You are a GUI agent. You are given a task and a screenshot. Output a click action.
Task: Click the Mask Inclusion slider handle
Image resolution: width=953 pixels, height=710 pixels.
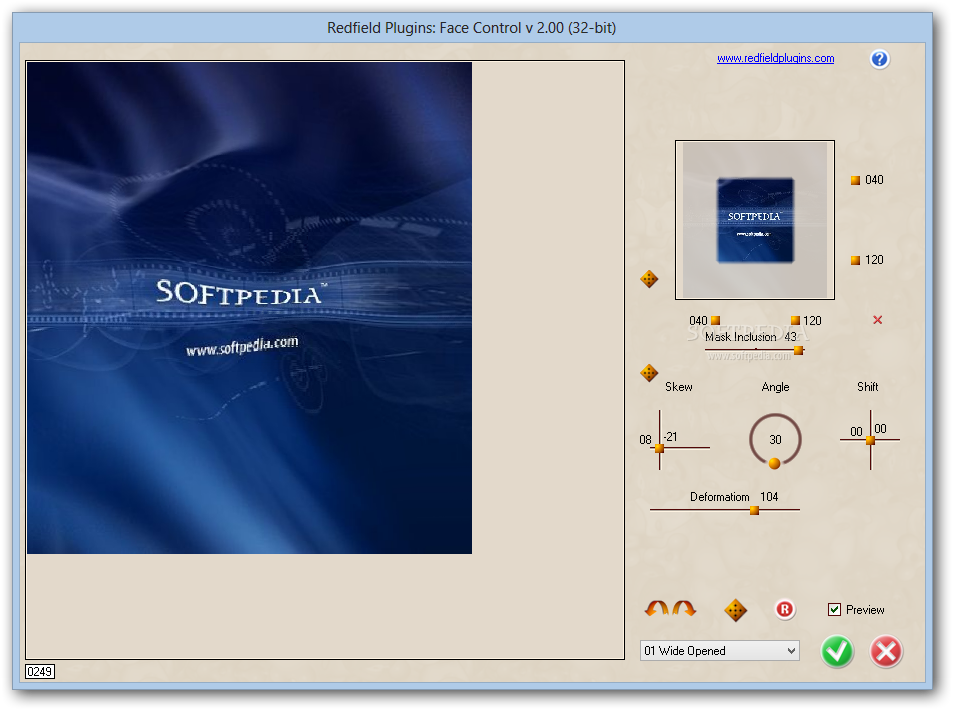(799, 350)
